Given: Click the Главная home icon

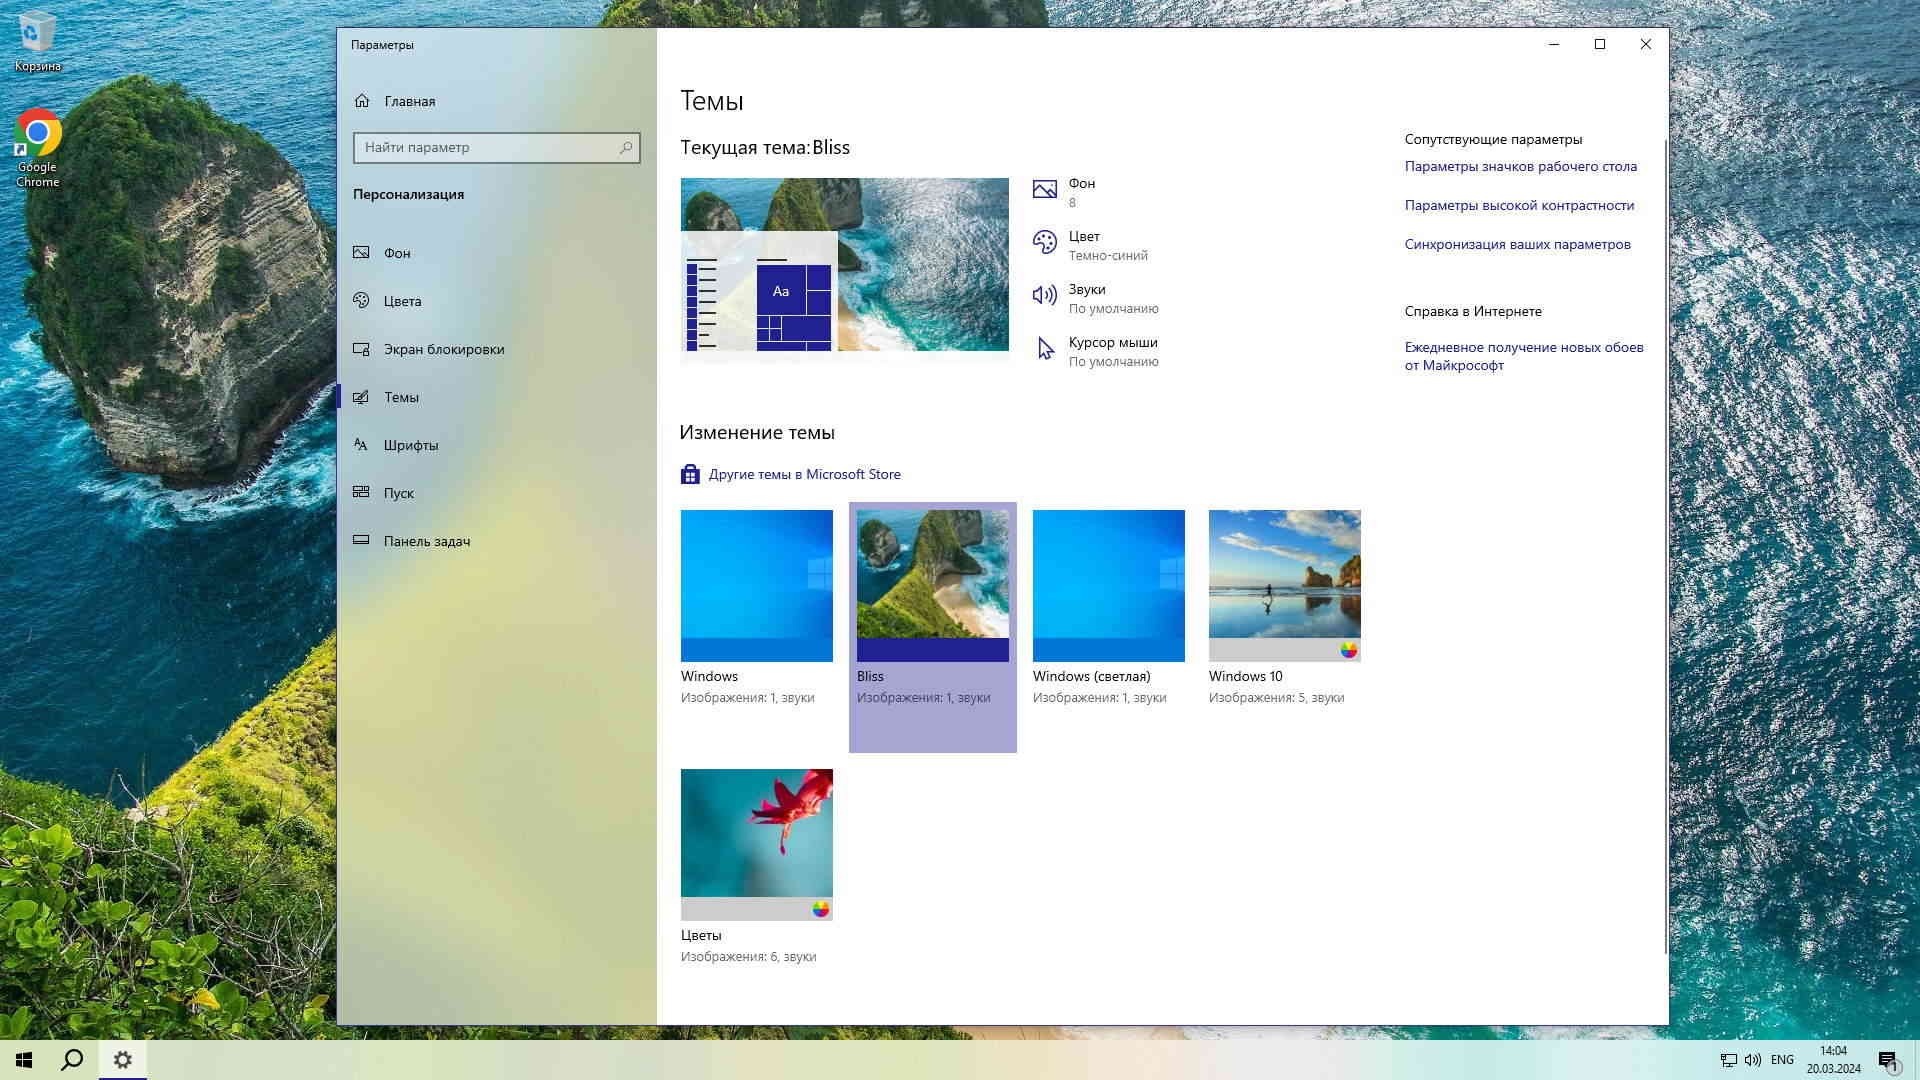Looking at the screenshot, I should coord(362,101).
